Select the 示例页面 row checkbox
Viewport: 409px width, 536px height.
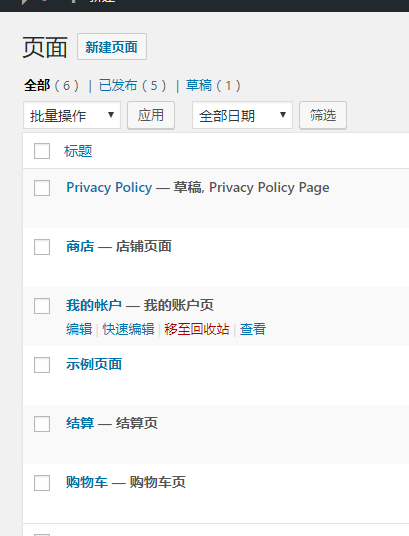pyautogui.click(x=42, y=365)
